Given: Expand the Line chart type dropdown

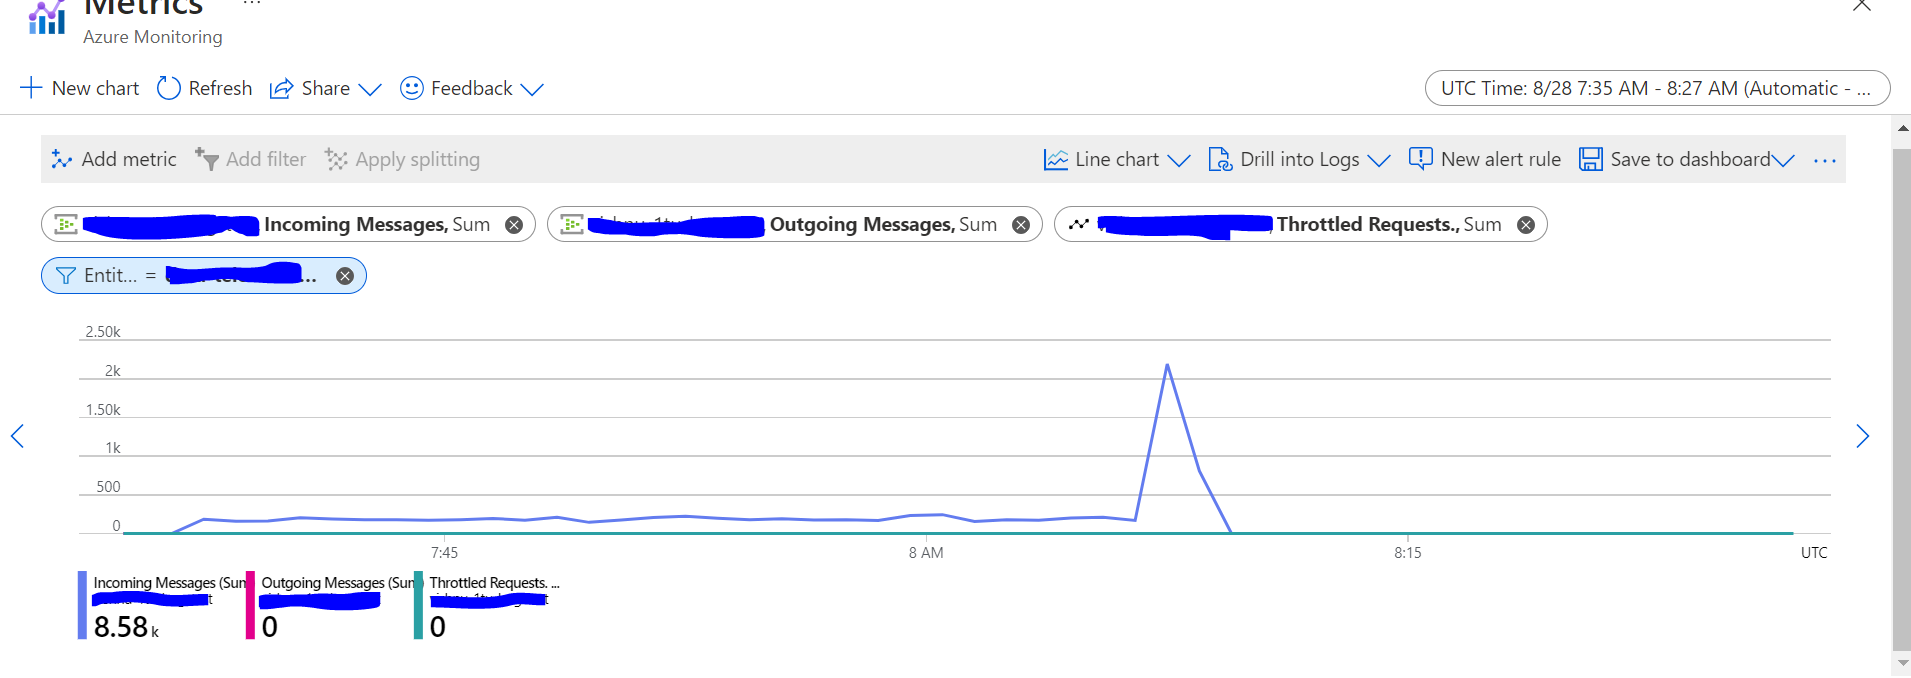Looking at the screenshot, I should click(x=1117, y=159).
